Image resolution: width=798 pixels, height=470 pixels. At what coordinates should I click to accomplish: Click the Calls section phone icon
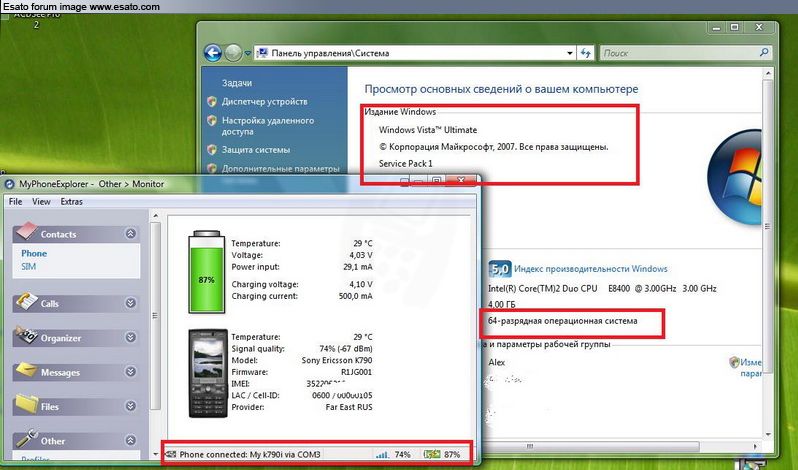click(x=26, y=301)
